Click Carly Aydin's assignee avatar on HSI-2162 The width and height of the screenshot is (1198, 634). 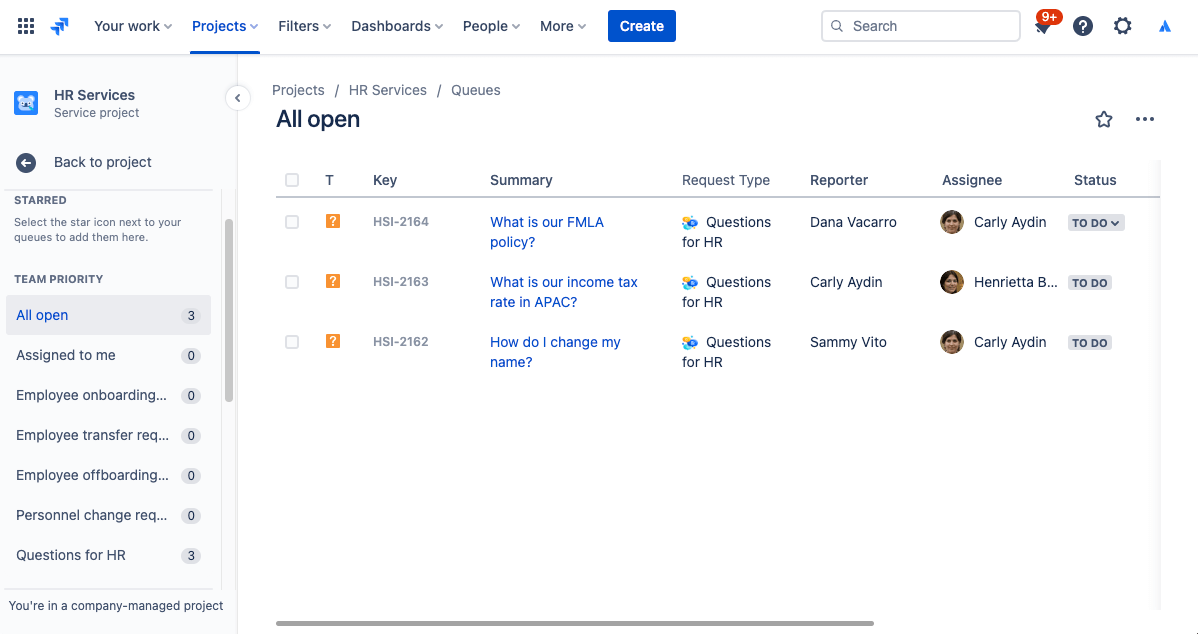click(x=951, y=342)
